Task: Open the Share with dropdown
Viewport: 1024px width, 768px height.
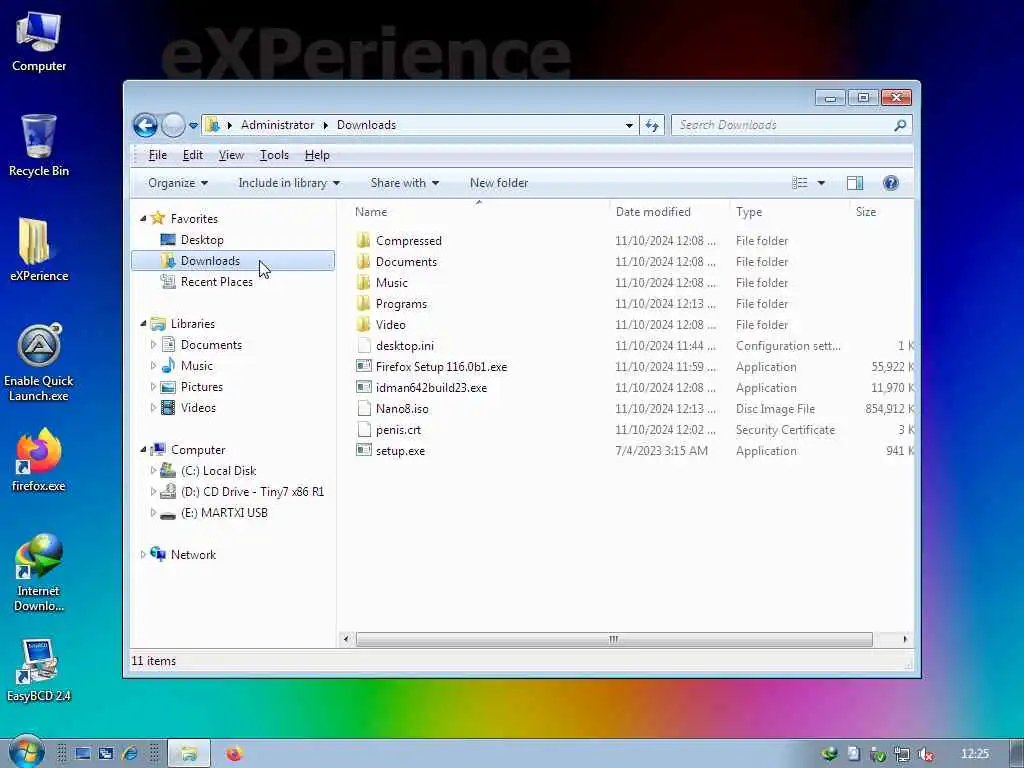Action: pyautogui.click(x=404, y=183)
